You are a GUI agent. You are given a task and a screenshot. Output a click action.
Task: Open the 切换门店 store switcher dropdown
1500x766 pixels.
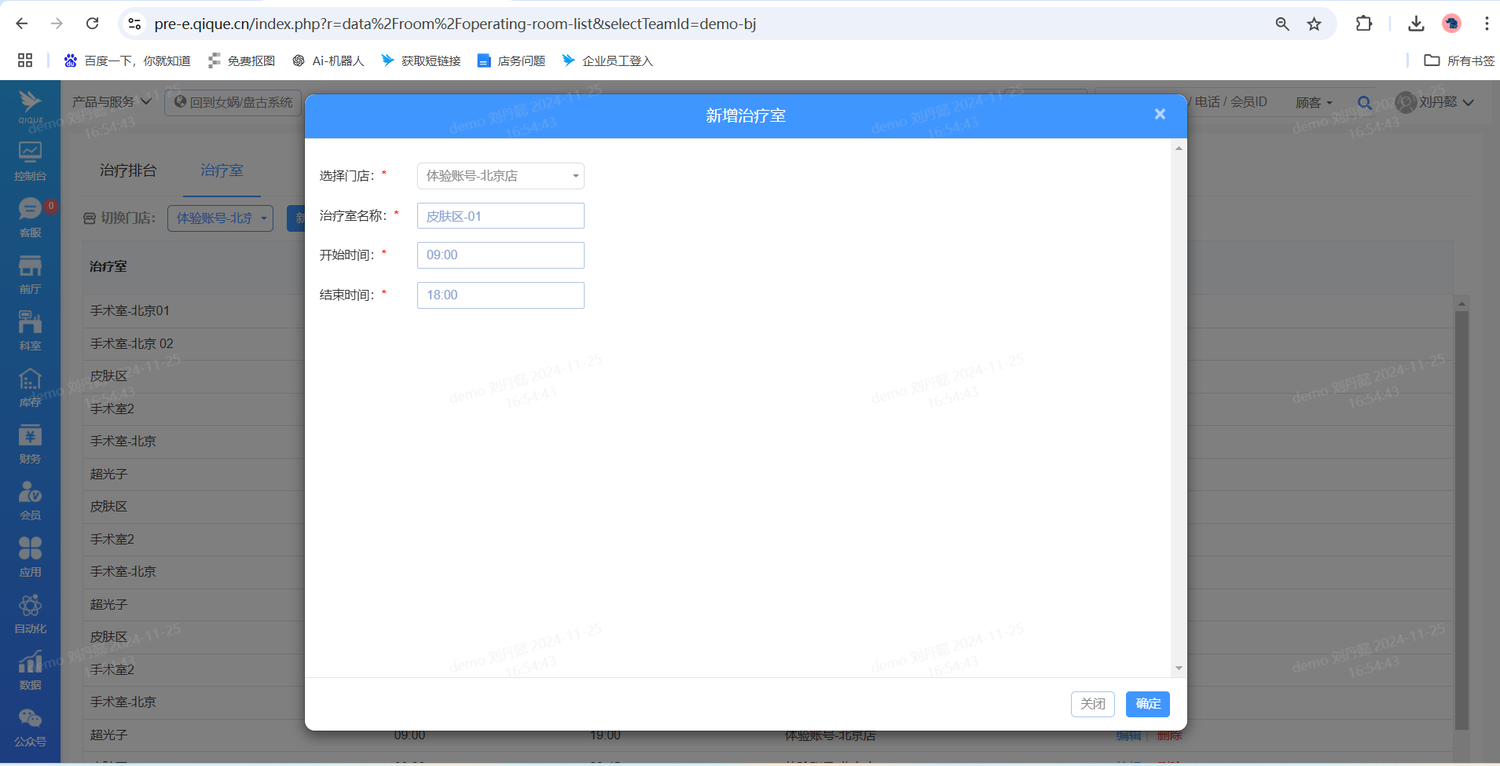(x=220, y=218)
